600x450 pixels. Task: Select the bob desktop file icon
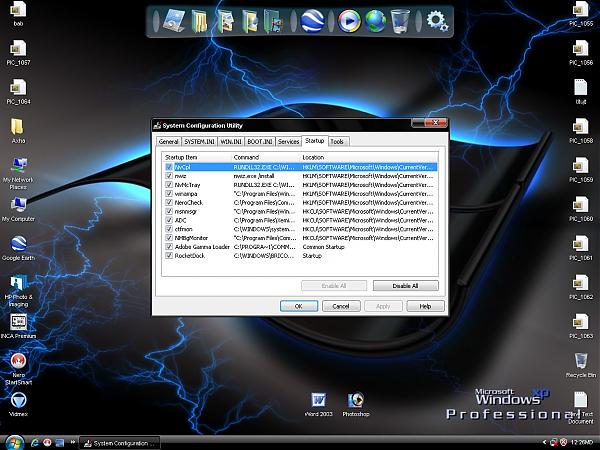click(x=18, y=14)
